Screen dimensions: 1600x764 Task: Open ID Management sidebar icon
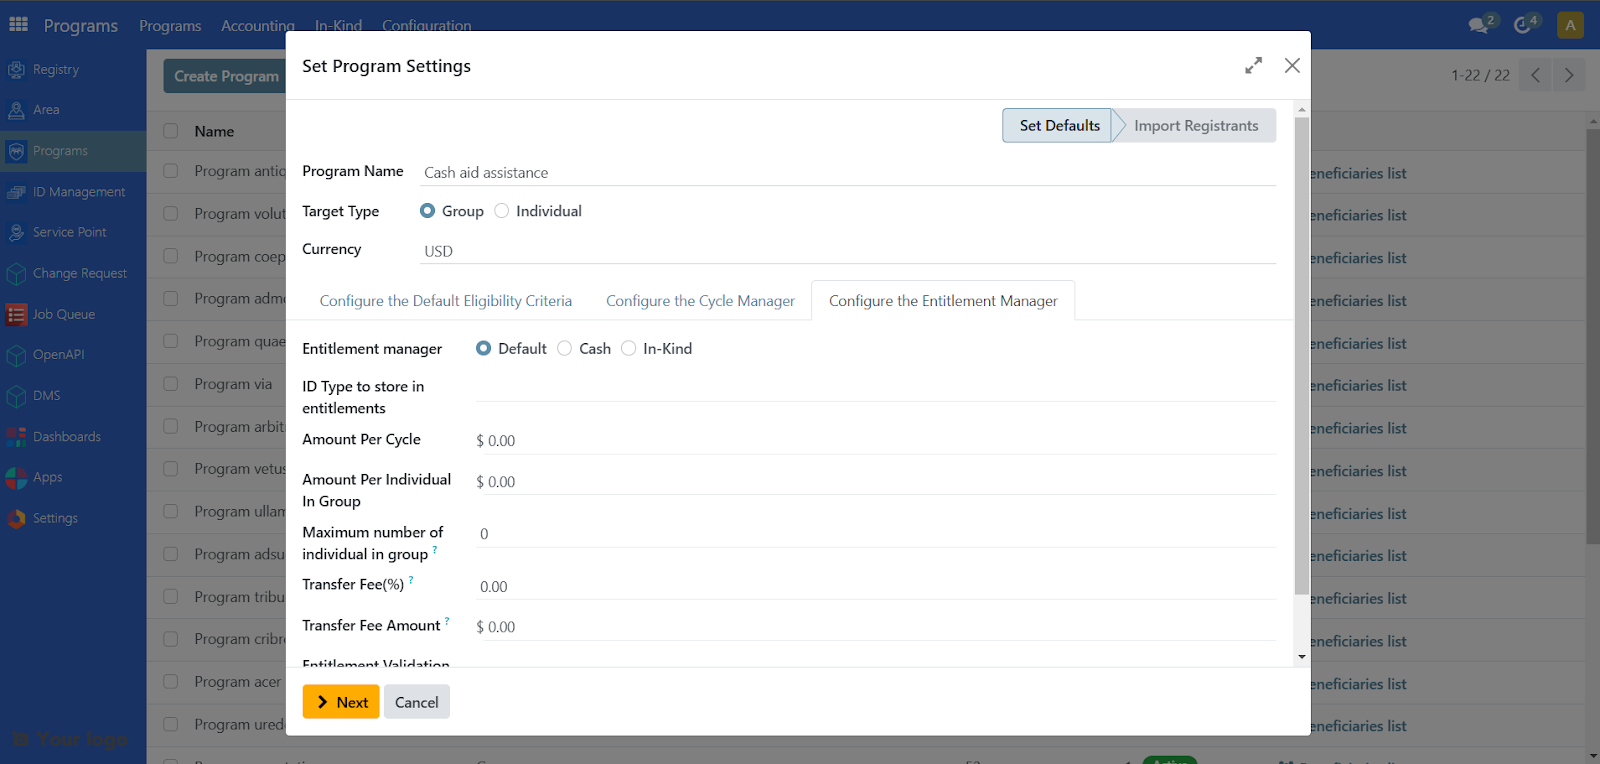16,192
